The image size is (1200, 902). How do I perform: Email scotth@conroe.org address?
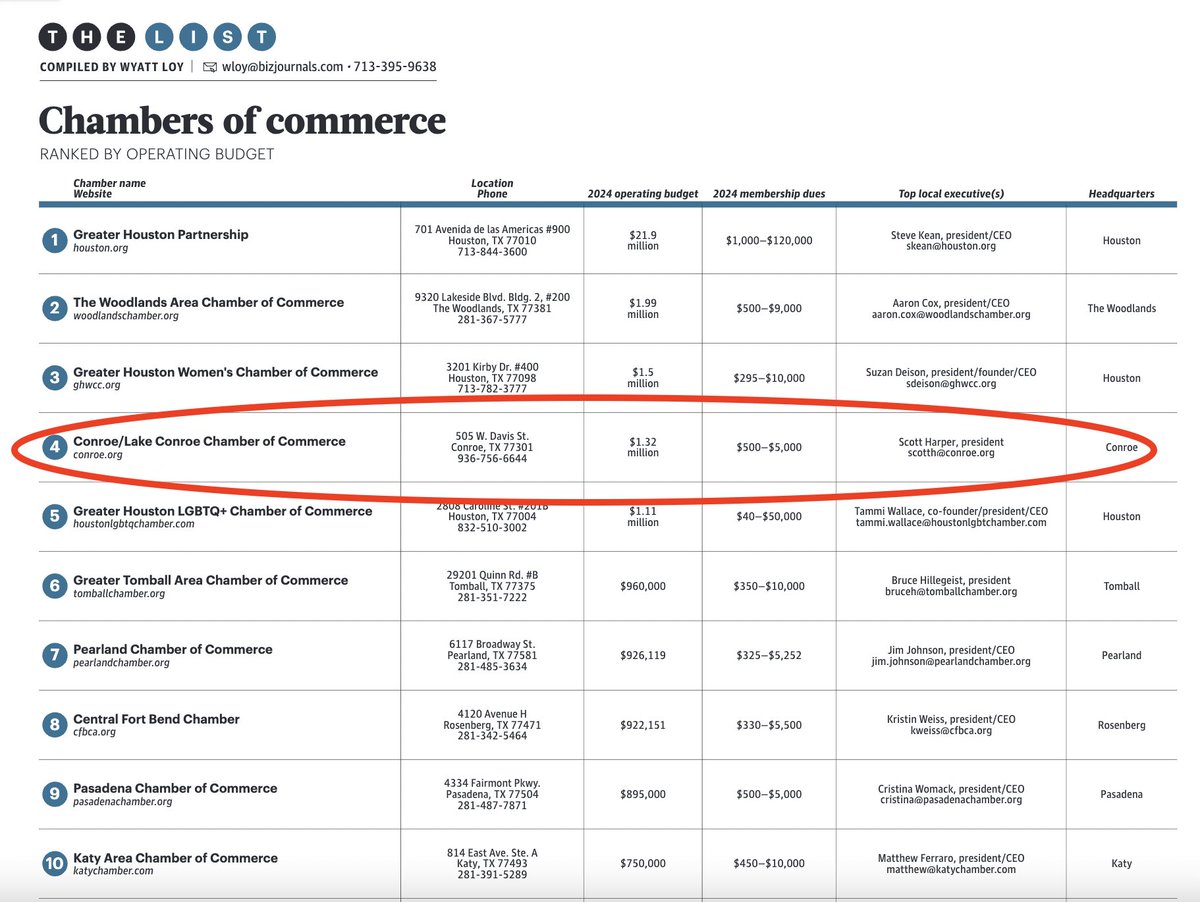[950, 453]
